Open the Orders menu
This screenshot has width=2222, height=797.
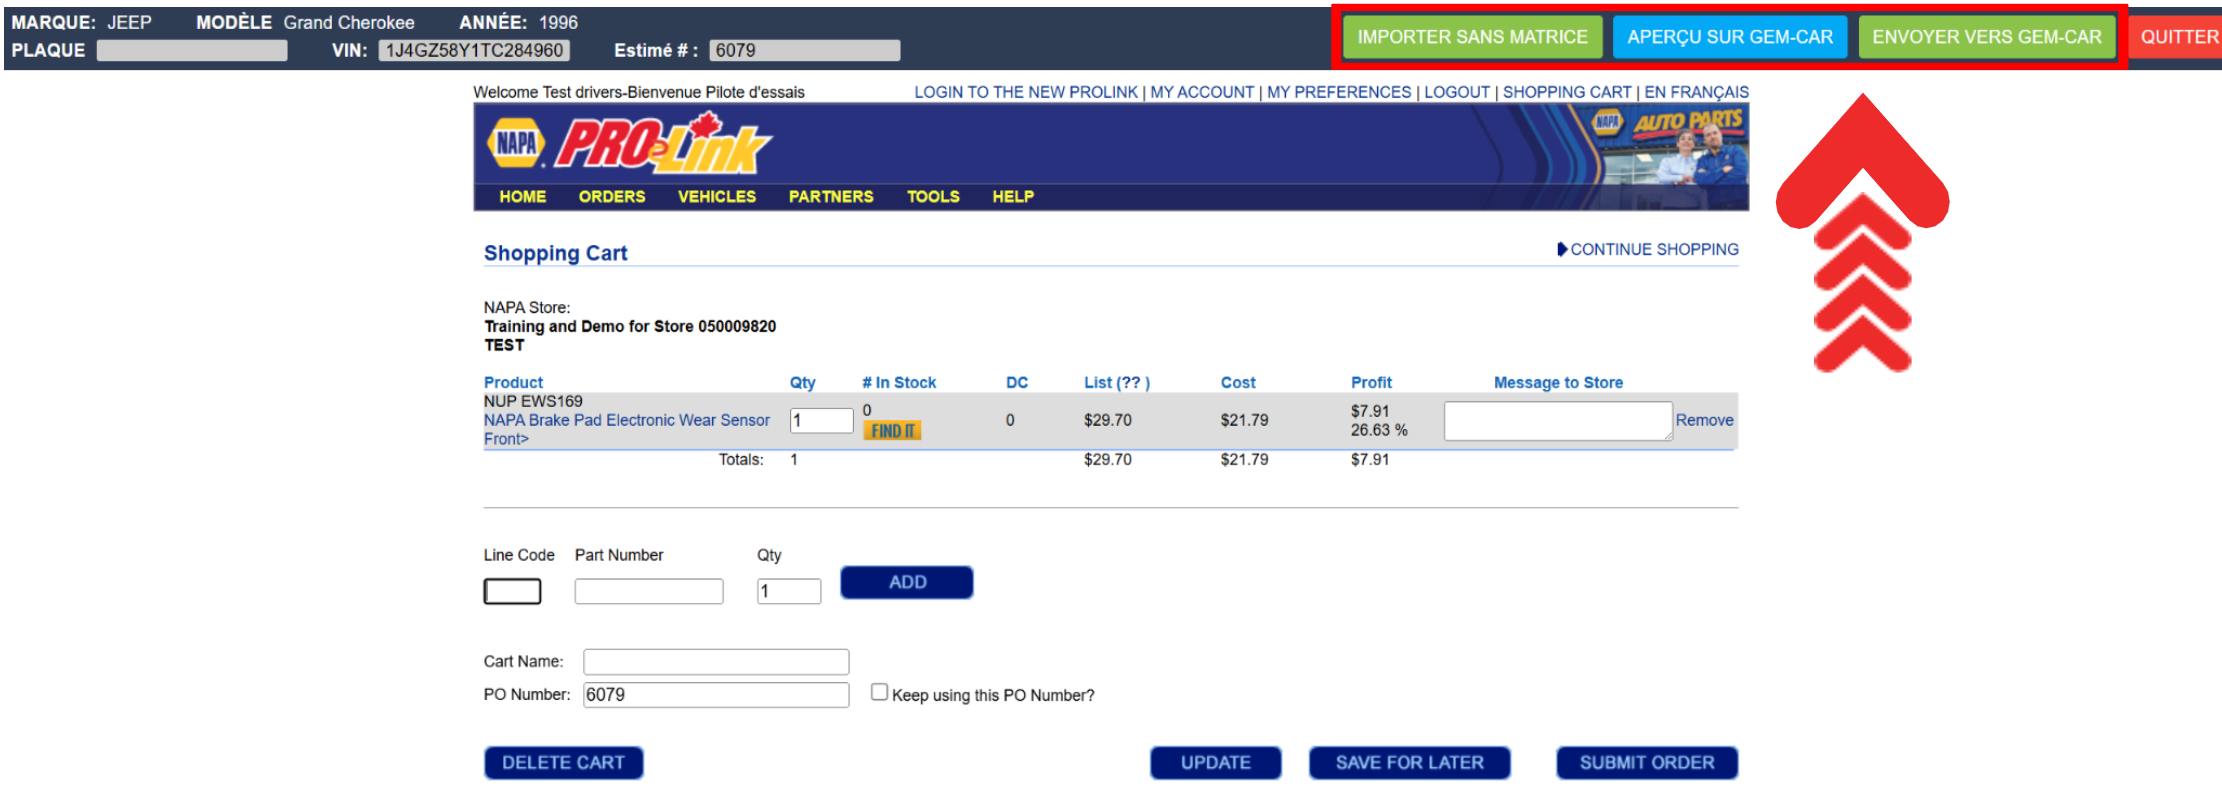tap(611, 197)
